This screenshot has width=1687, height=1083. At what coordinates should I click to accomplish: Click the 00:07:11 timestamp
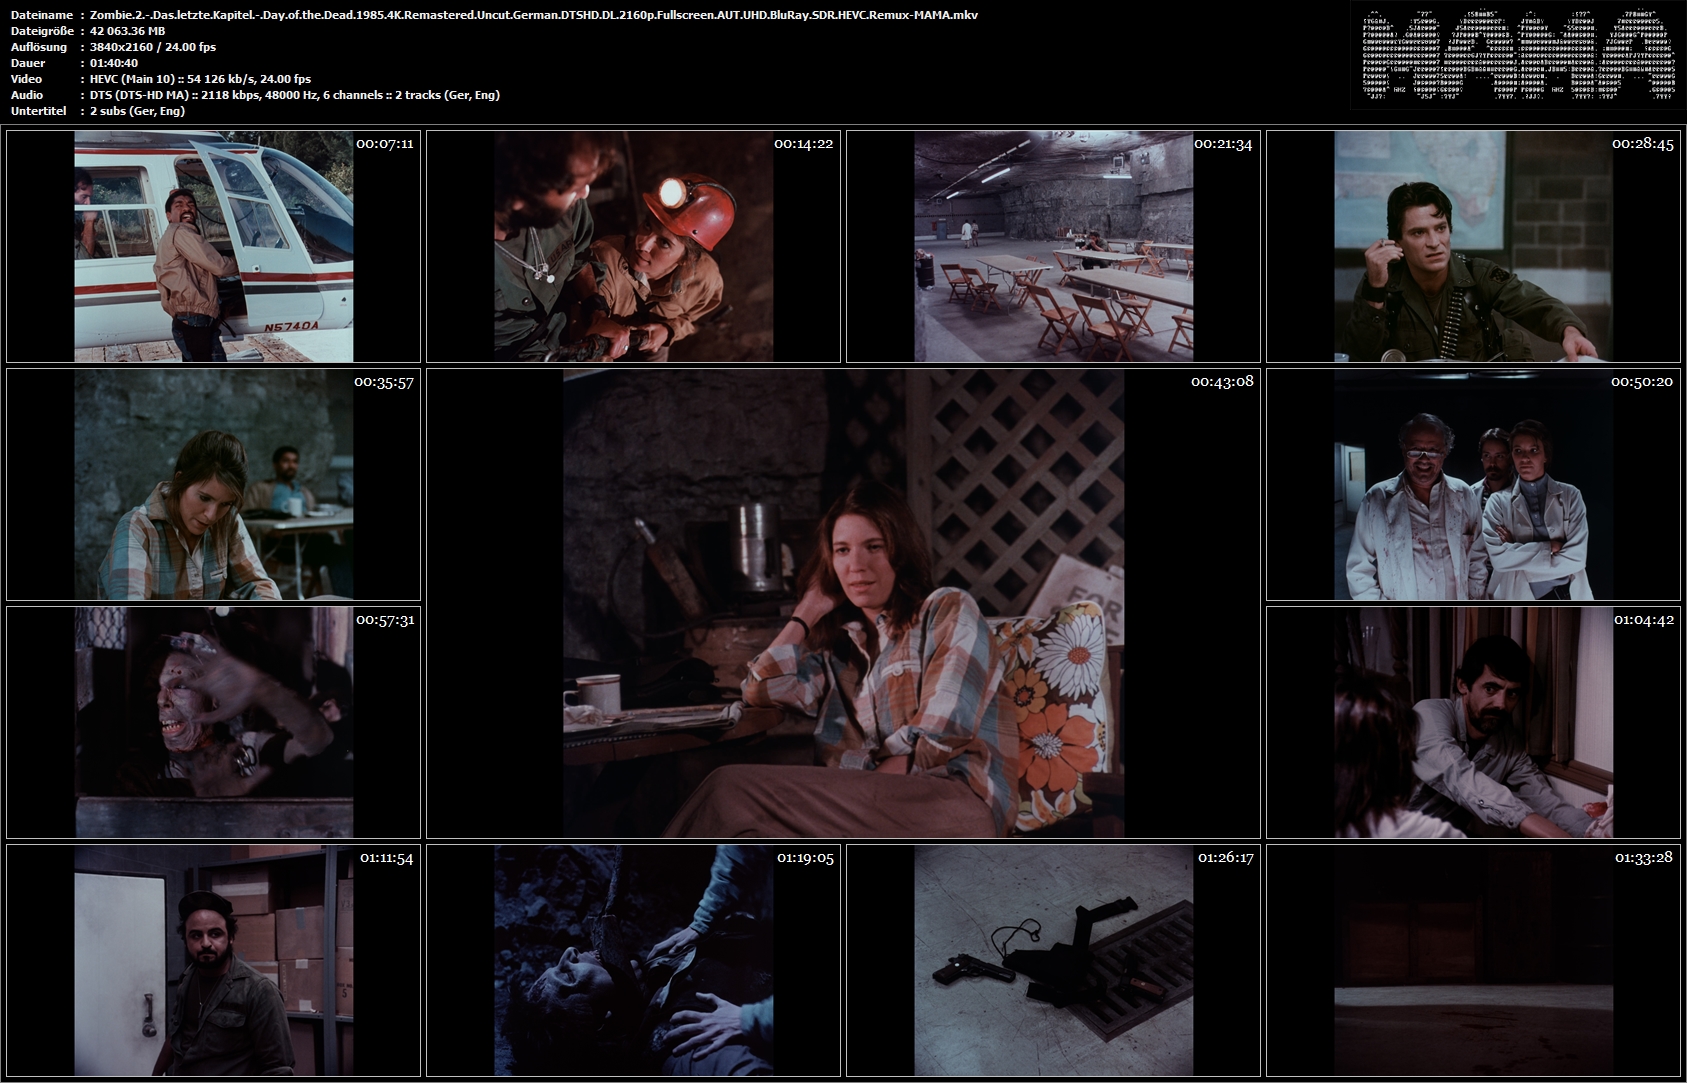coord(385,144)
